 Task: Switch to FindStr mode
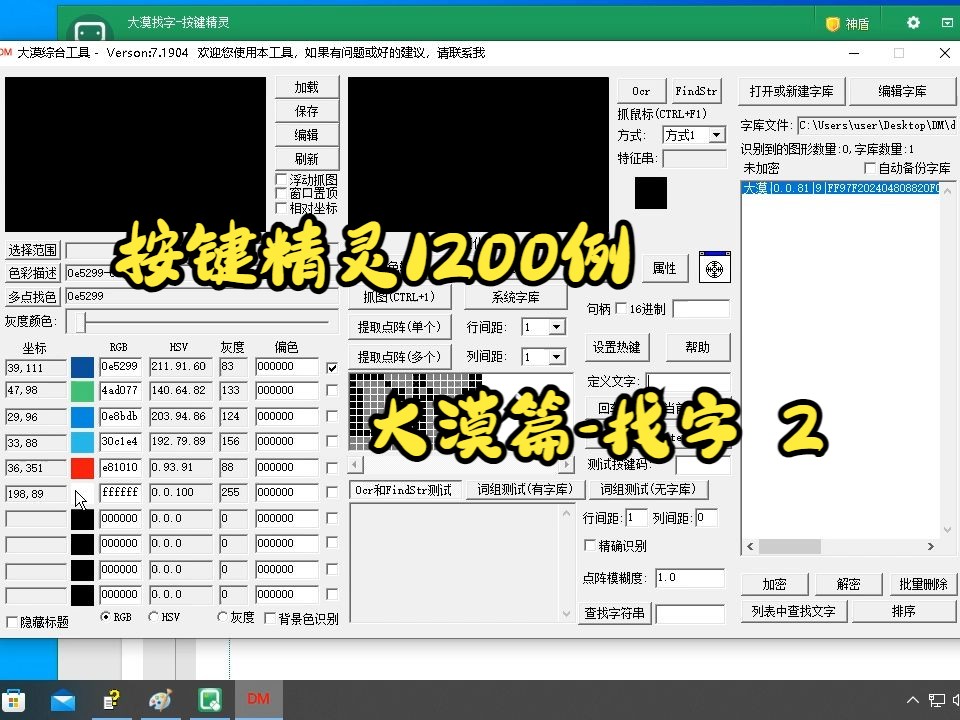[x=697, y=91]
